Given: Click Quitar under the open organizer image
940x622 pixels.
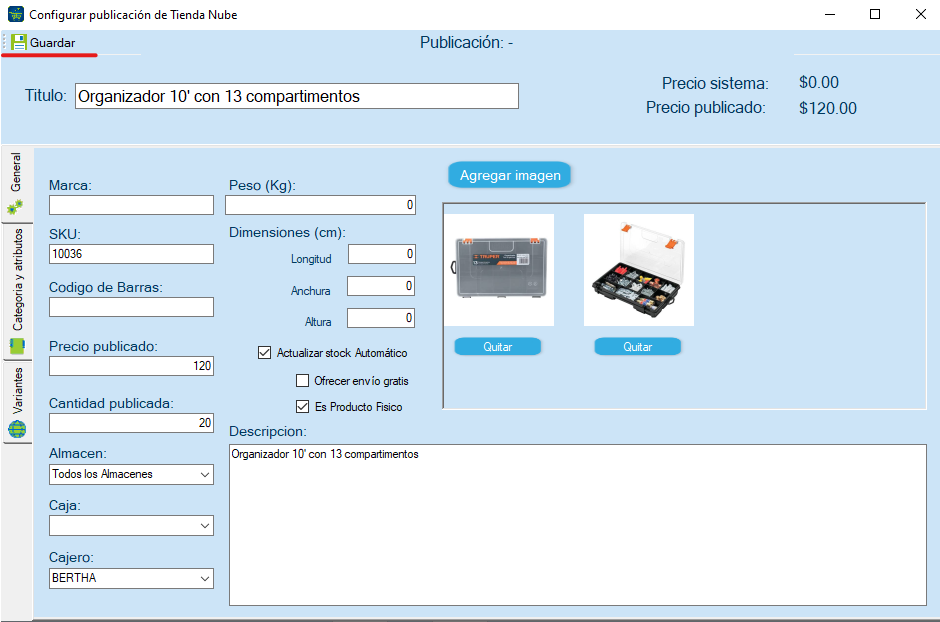Looking at the screenshot, I should [x=637, y=346].
